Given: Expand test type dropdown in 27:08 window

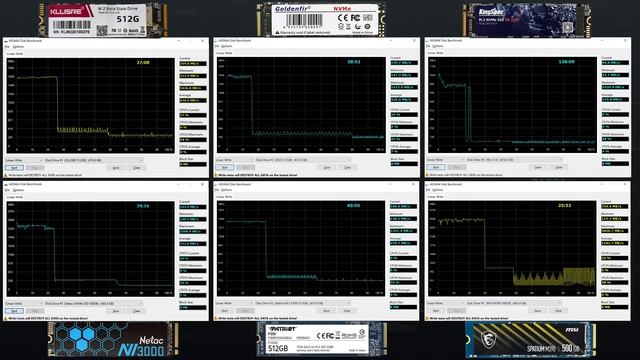Looking at the screenshot, I should click(24, 160).
